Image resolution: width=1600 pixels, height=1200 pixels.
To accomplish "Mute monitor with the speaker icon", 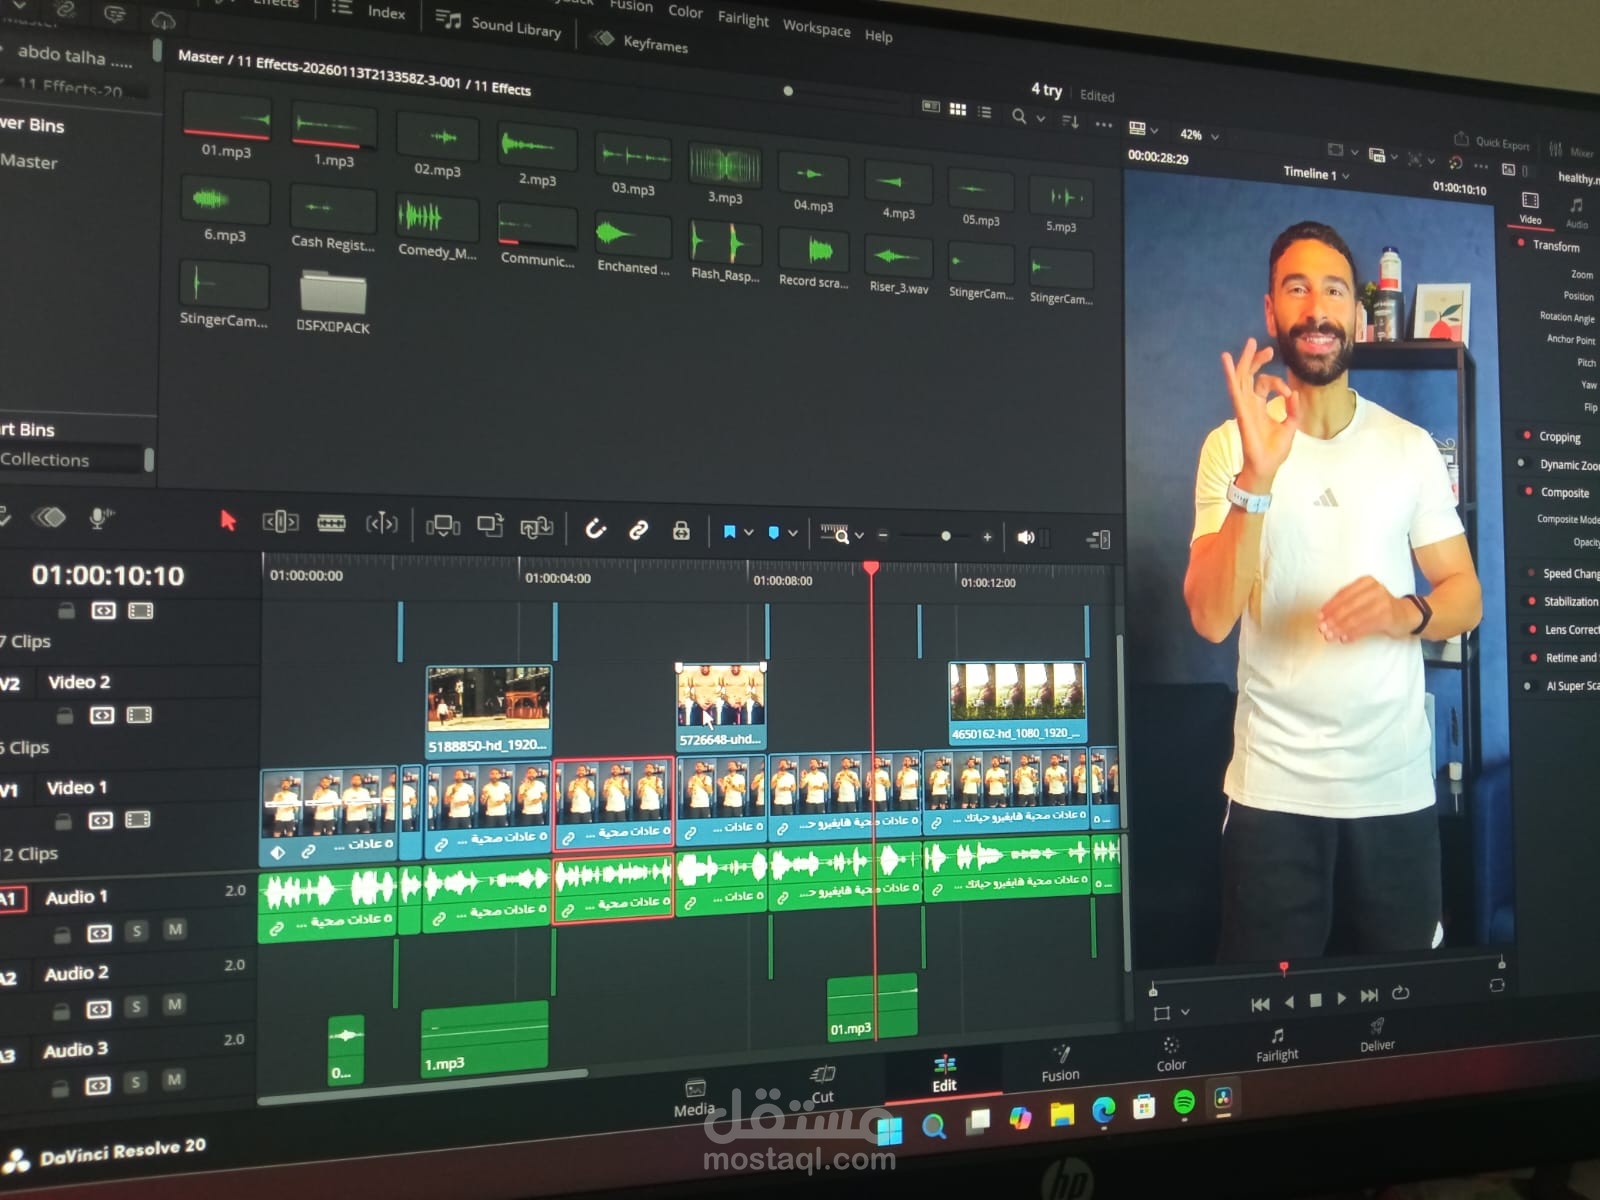I will pyautogui.click(x=1026, y=538).
